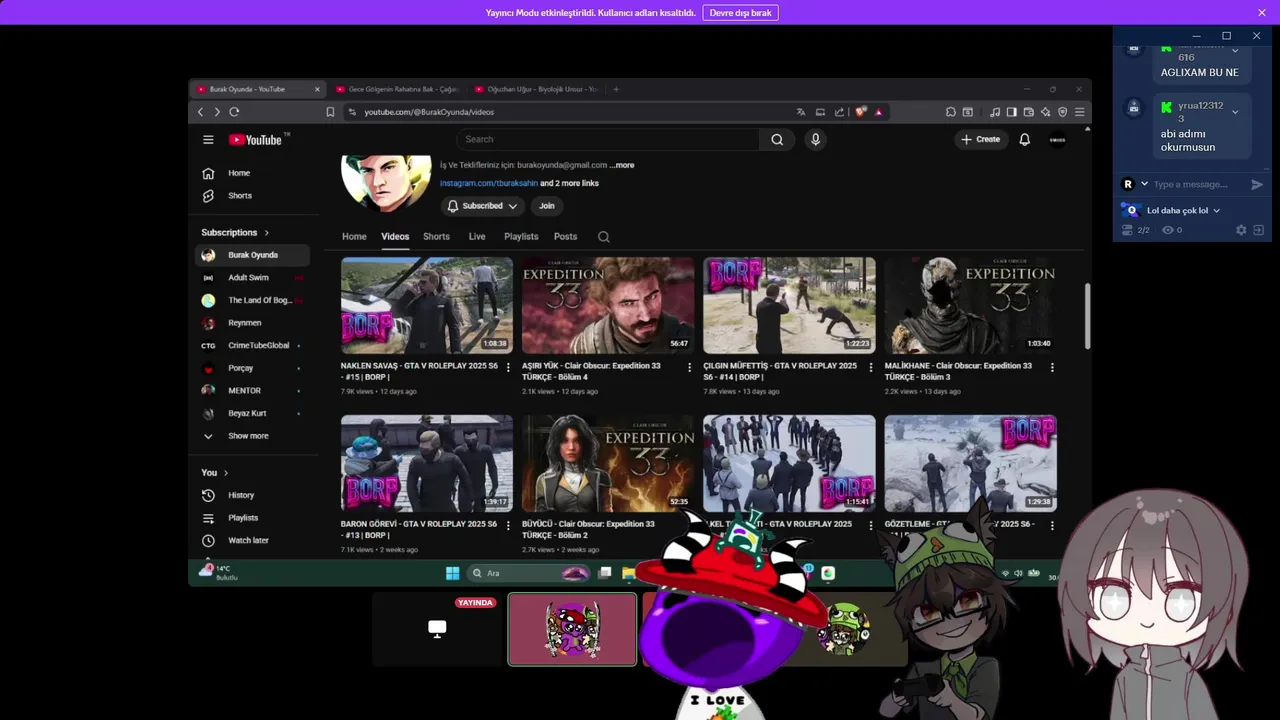This screenshot has height=720, width=1280.
Task: Search within channel magnifier icon
Action: pyautogui.click(x=603, y=237)
